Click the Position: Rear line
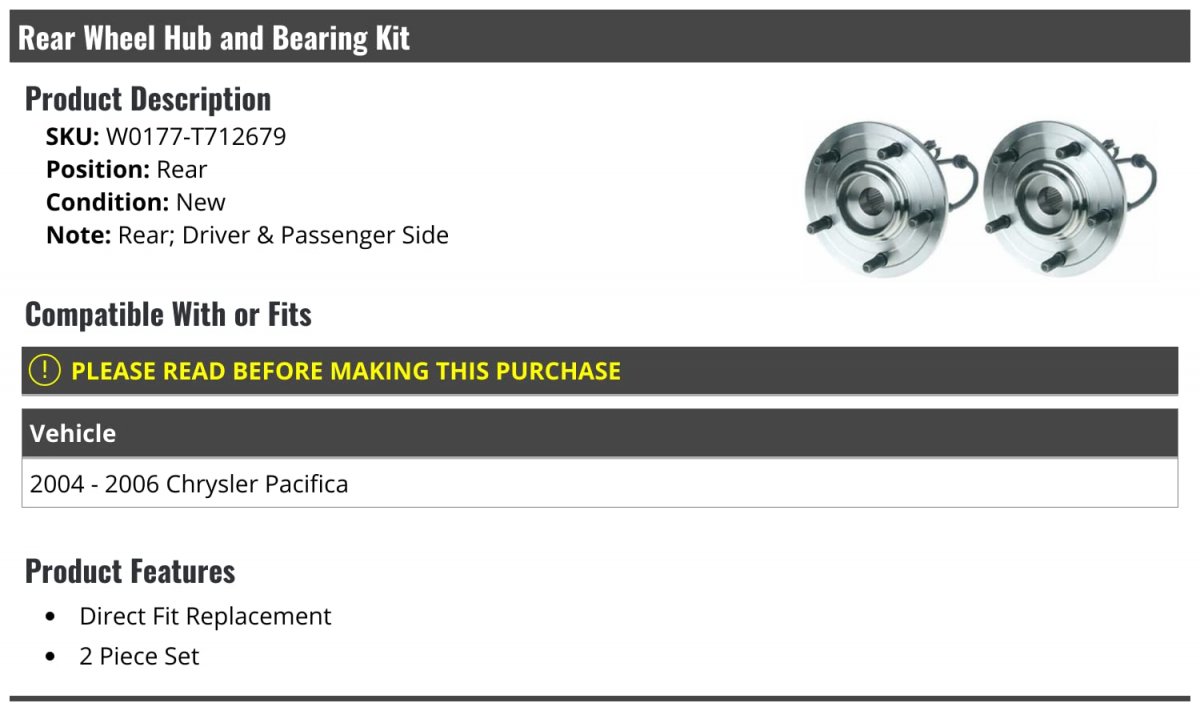 (x=127, y=170)
